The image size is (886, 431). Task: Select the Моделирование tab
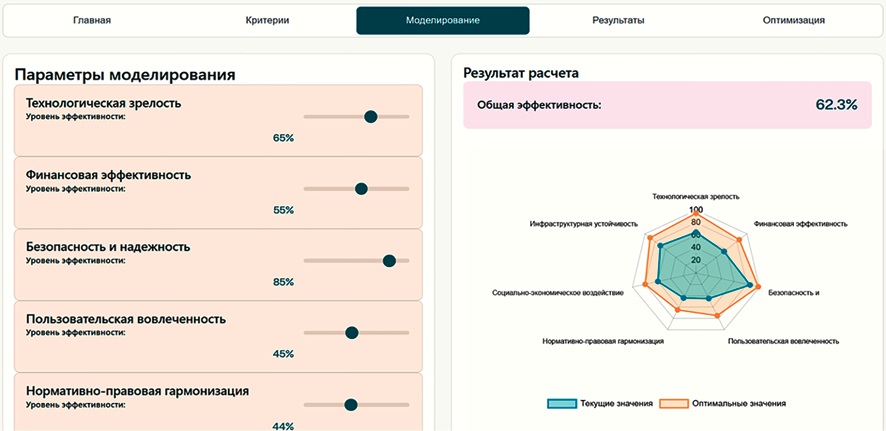pyautogui.click(x=443, y=20)
